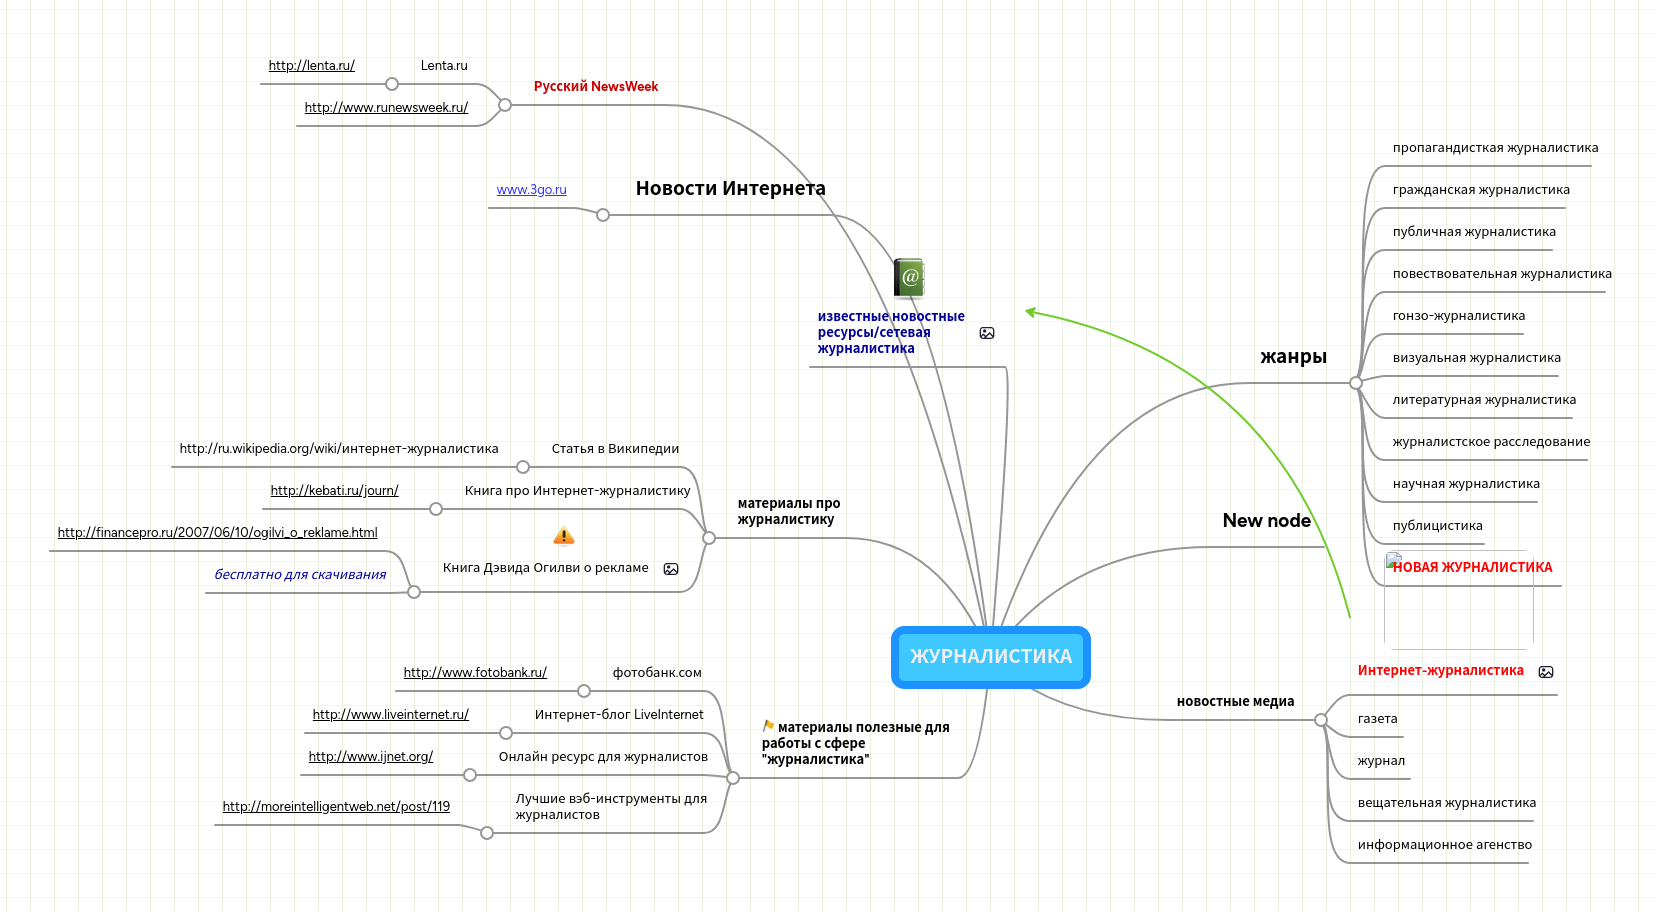Viewport: 1655px width, 911px height.
Task: Click image icon next to Книга Дэвида Огилви
Action: (x=671, y=569)
